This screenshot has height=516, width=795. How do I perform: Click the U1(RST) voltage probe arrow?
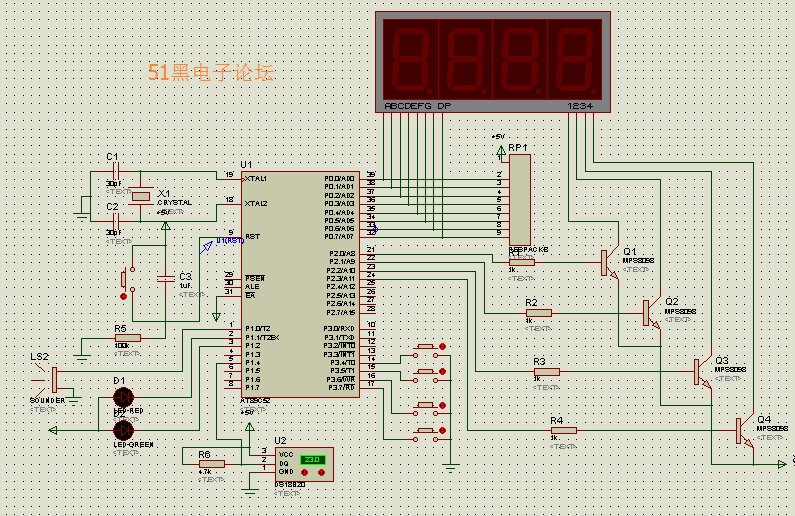pyautogui.click(x=206, y=247)
